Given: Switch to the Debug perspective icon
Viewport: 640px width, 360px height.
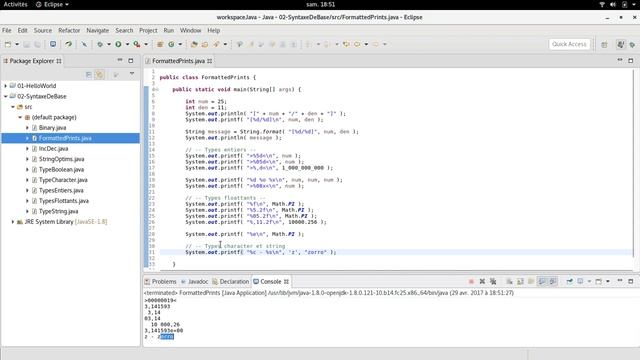Looking at the screenshot, I should 632,44.
